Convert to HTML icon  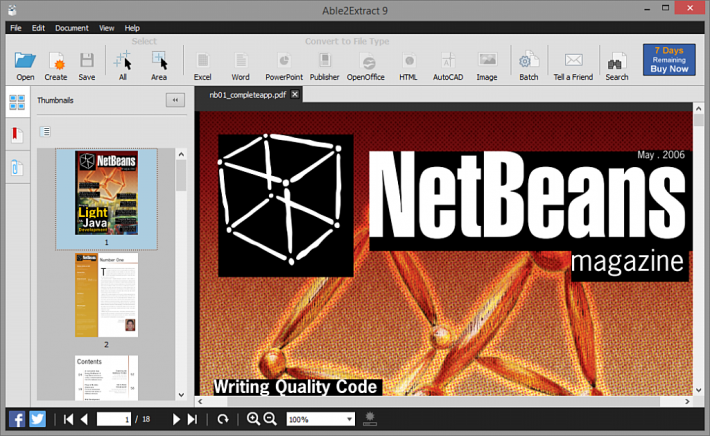click(x=408, y=60)
